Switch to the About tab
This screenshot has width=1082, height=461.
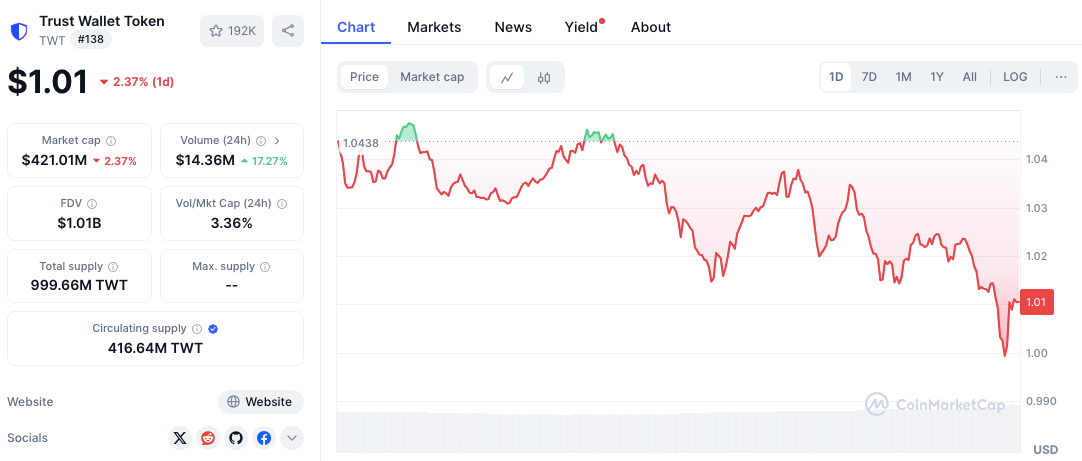point(651,27)
